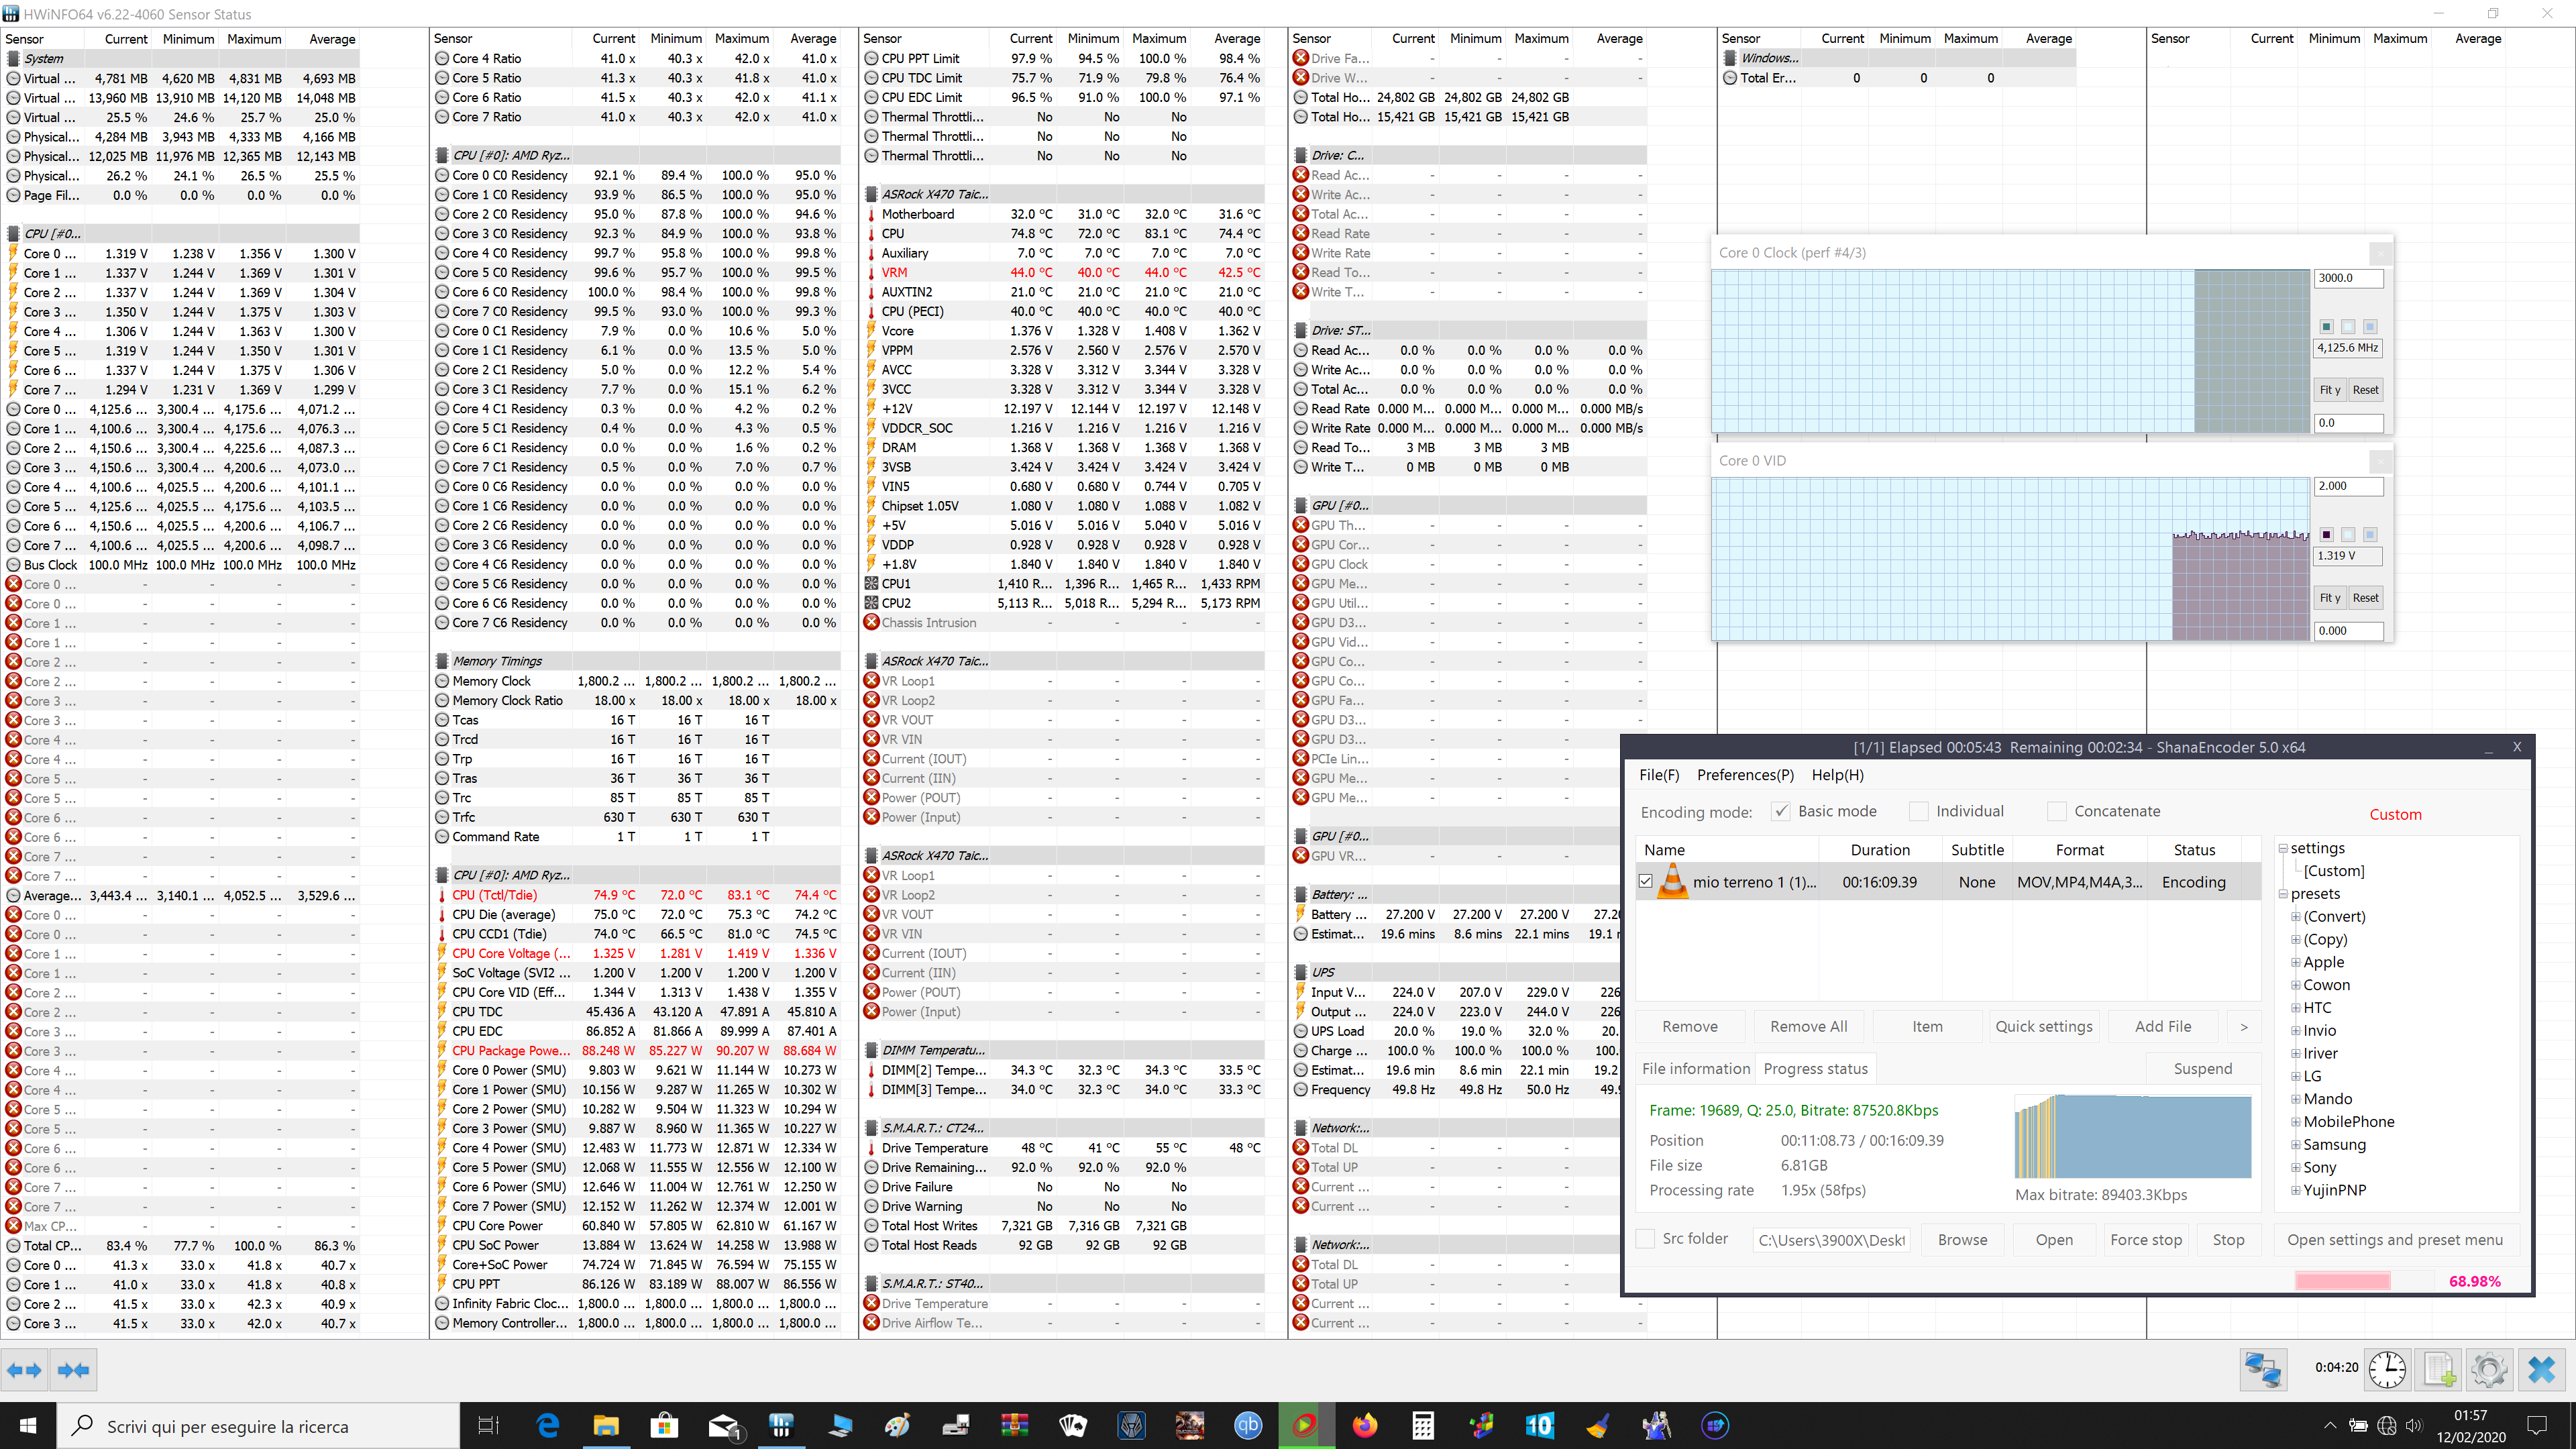
Task: Expand the Apple preset group
Action: tap(2296, 962)
